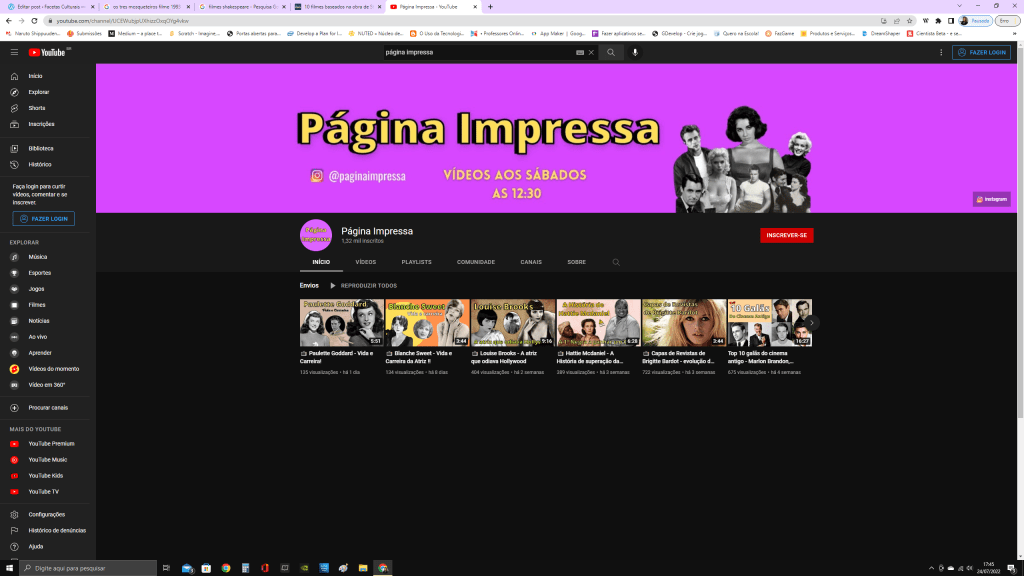Viewport: 1024px width, 576px height.
Task: Open the YouTube hamburger guide menu
Action: (14, 52)
